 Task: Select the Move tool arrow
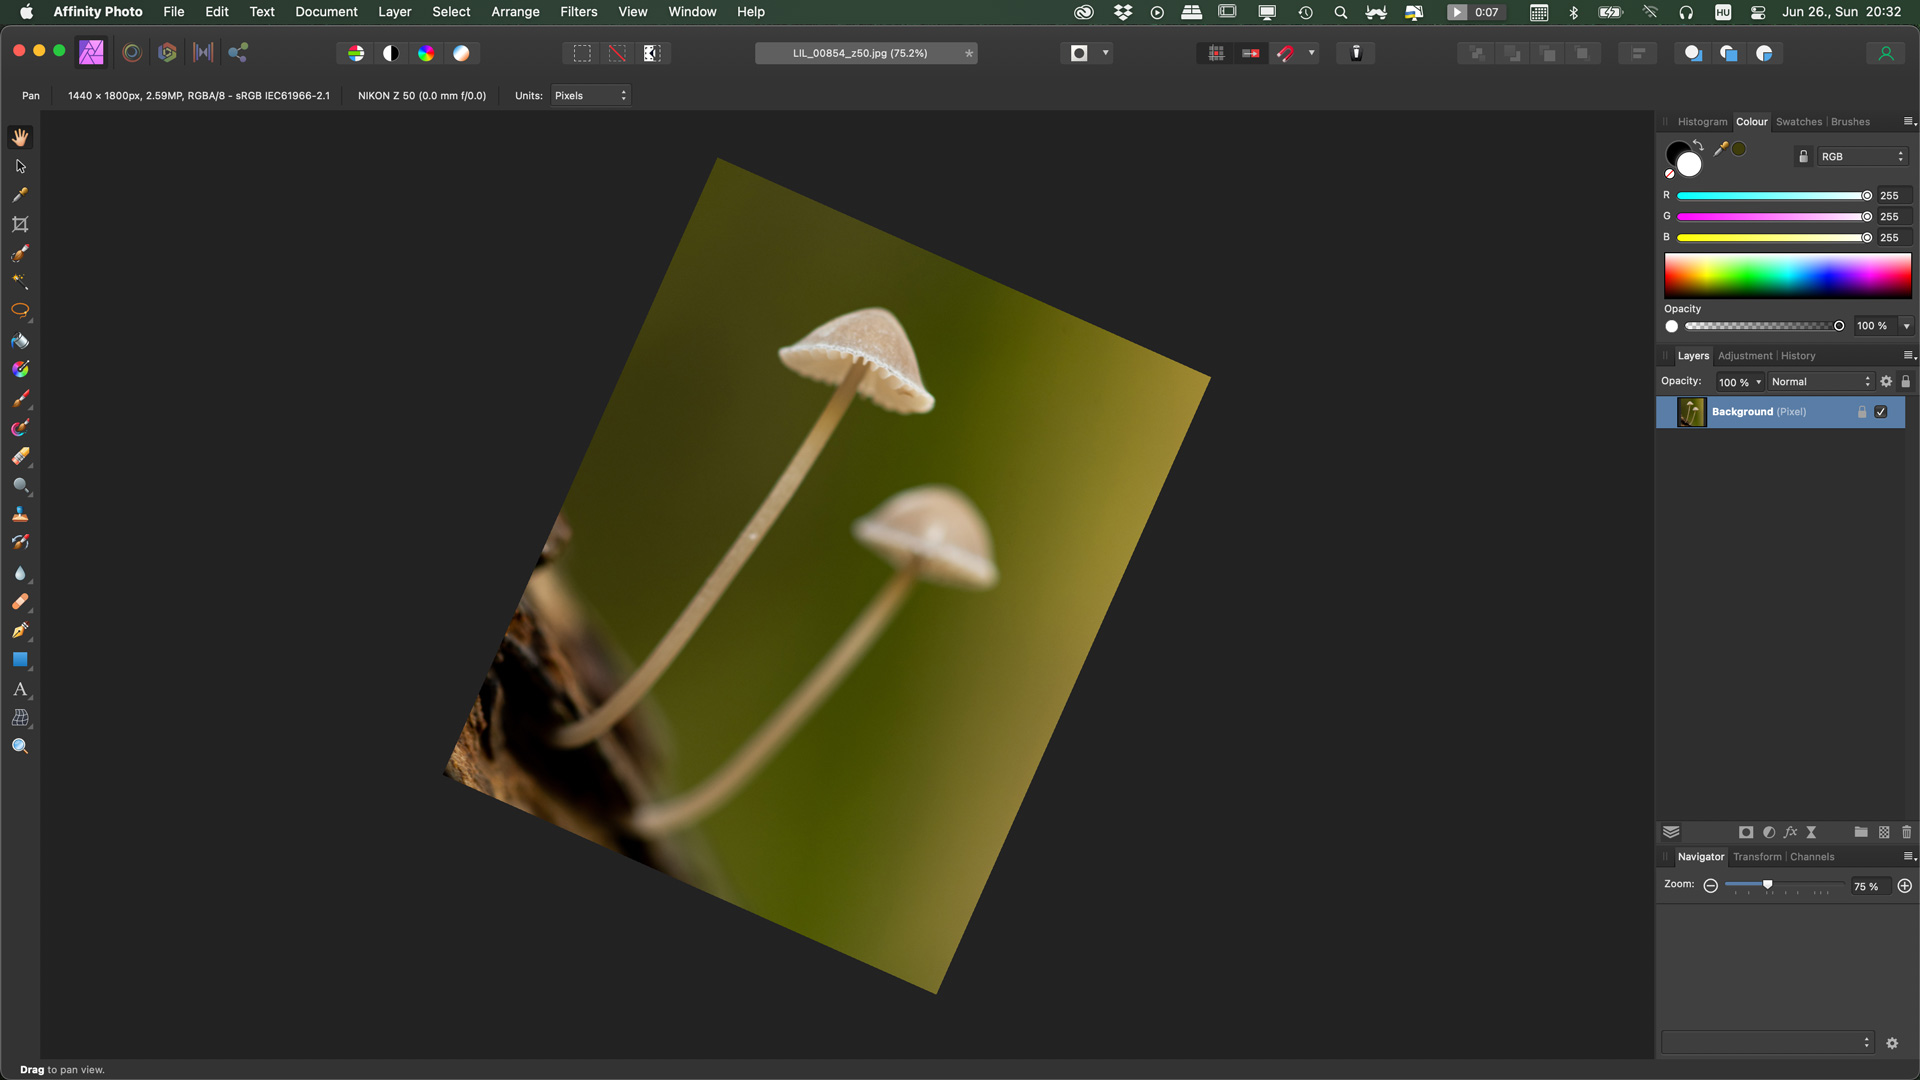(20, 166)
